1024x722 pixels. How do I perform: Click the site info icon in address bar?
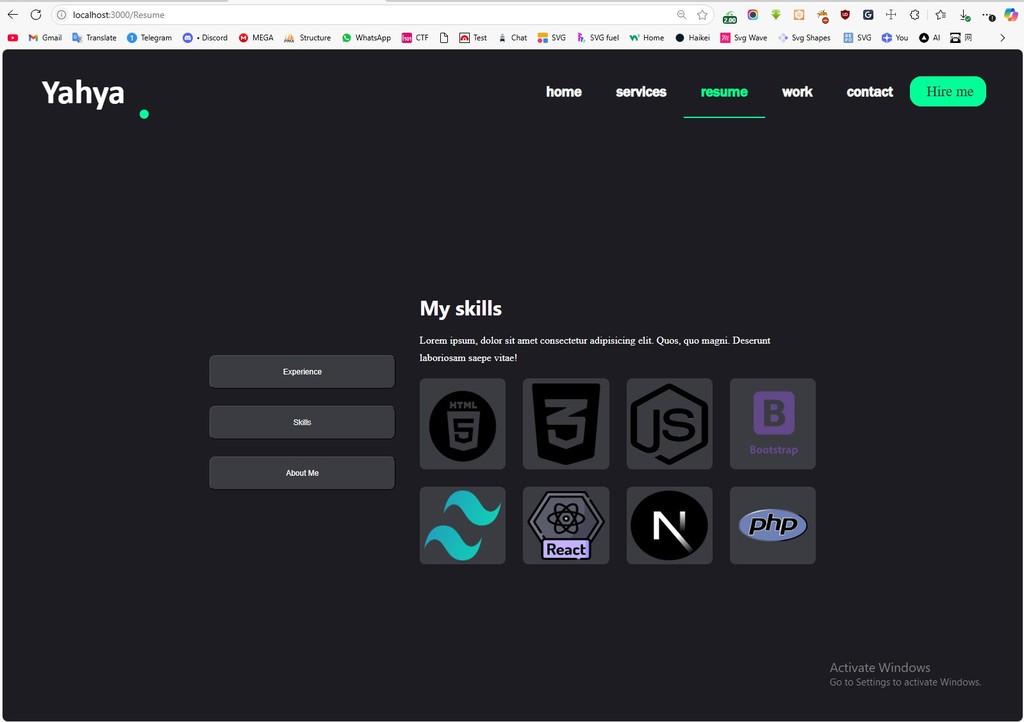pyautogui.click(x=61, y=14)
